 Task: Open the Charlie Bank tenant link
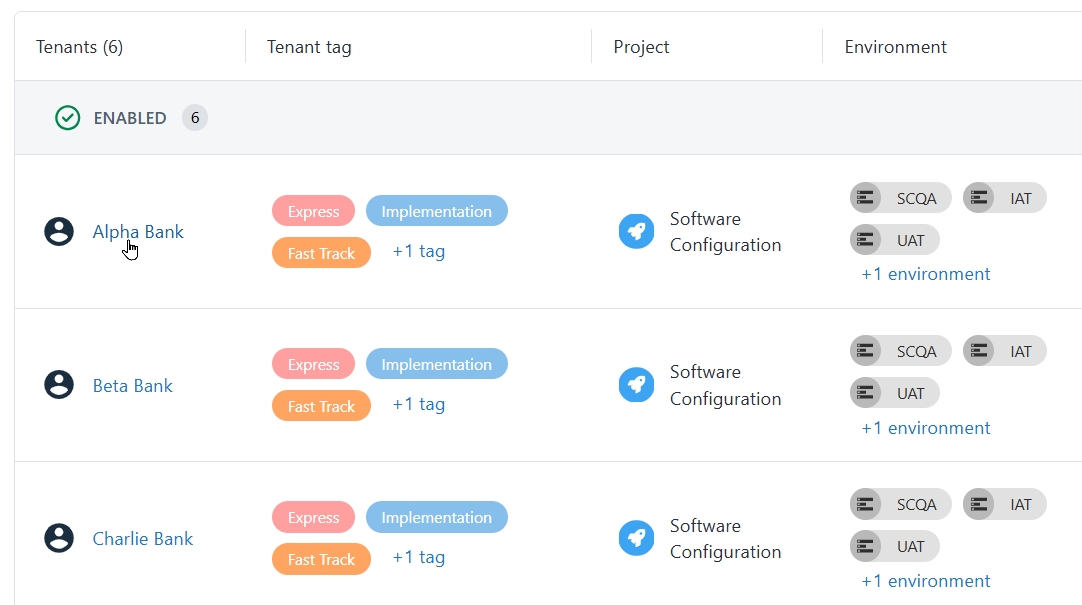143,539
